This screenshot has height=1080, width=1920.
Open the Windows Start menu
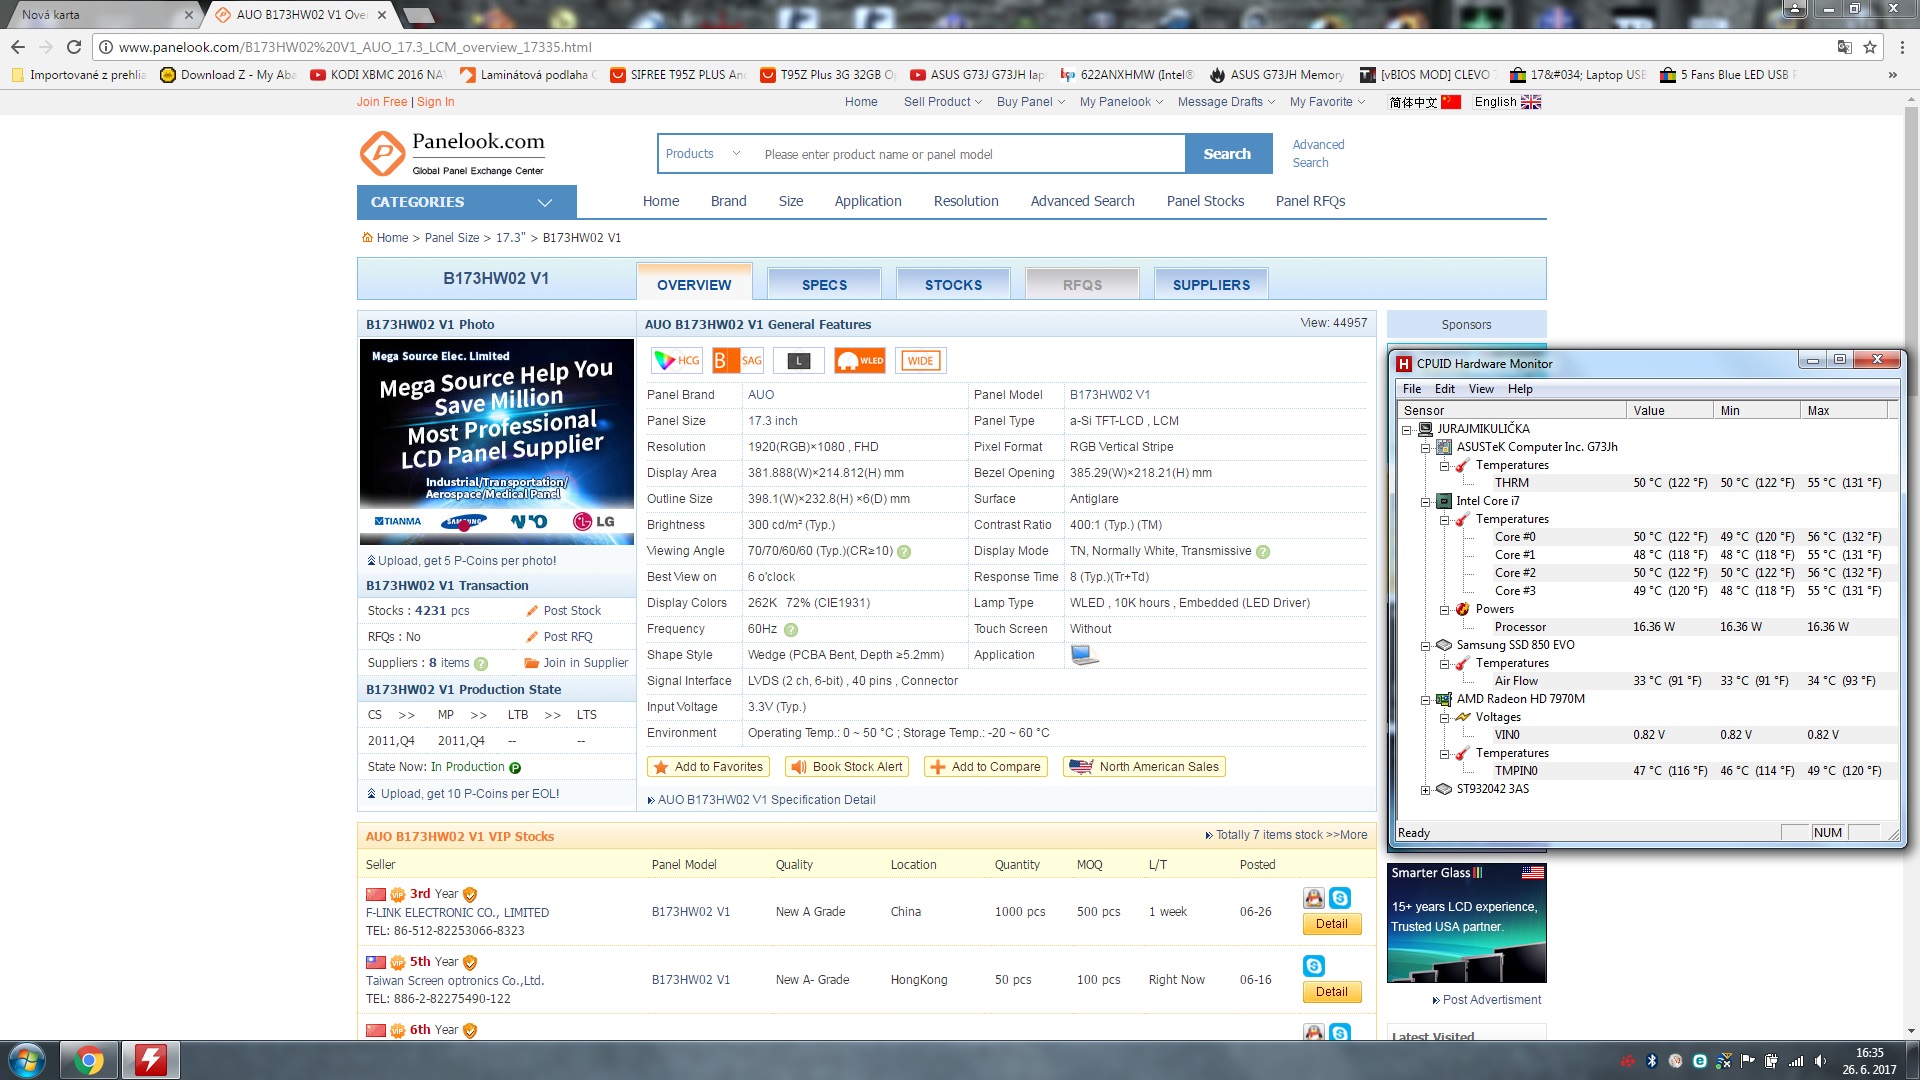click(26, 1060)
